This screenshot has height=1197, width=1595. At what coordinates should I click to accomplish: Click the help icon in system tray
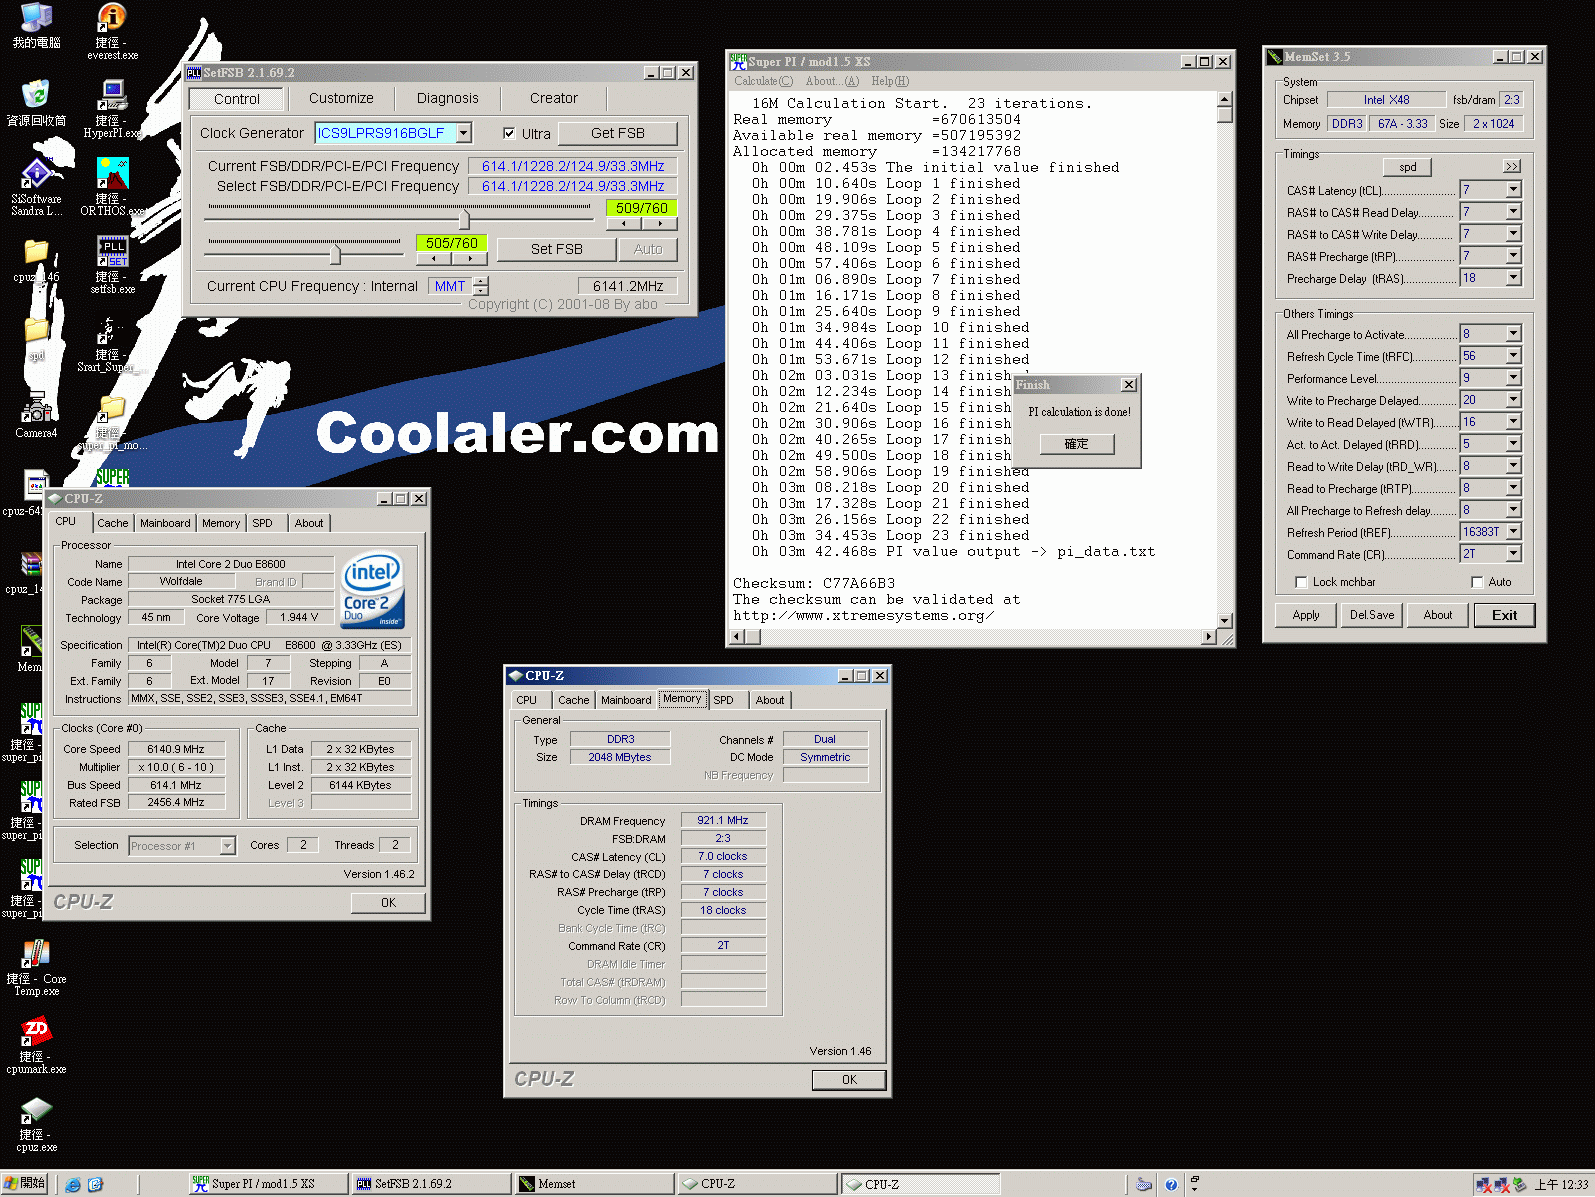click(1171, 1185)
